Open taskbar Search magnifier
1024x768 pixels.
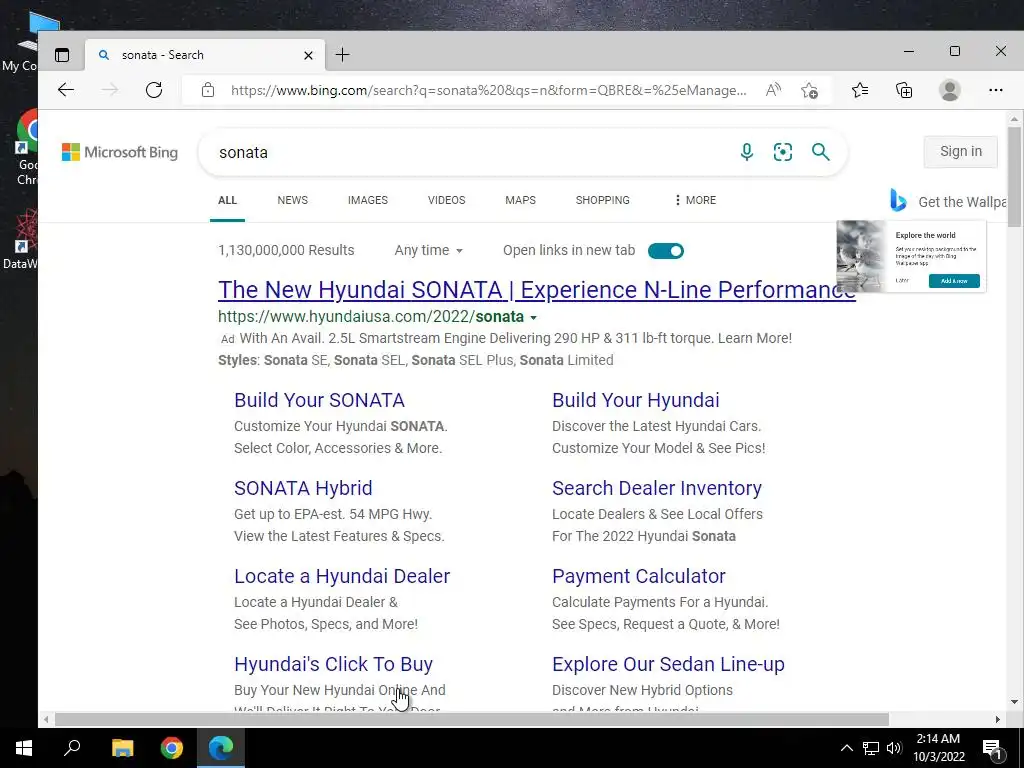pyautogui.click(x=72, y=748)
